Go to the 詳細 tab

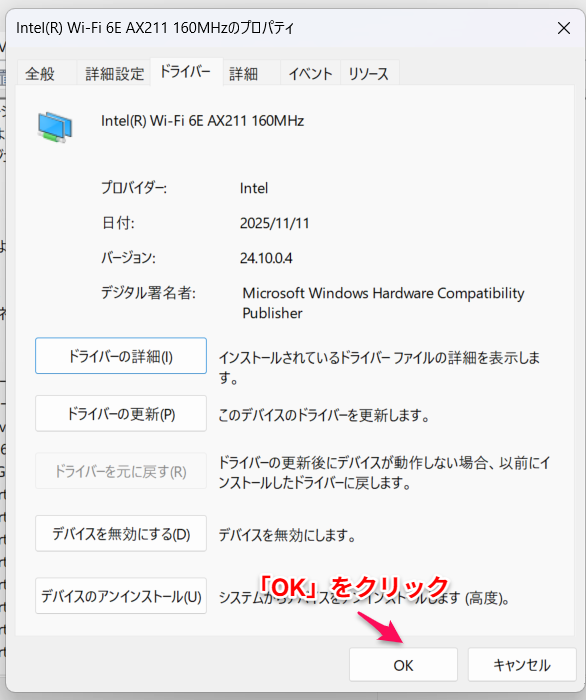tap(243, 74)
